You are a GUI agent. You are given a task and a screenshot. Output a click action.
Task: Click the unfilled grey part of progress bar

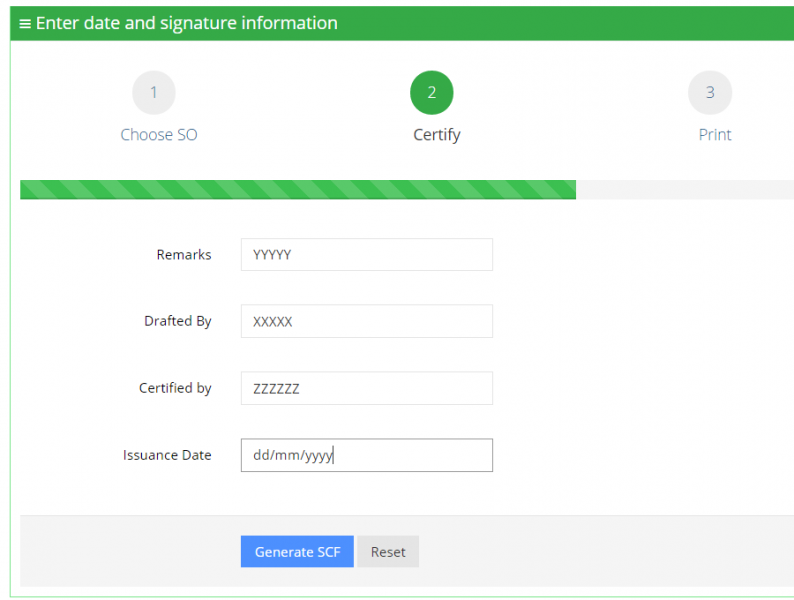click(684, 190)
